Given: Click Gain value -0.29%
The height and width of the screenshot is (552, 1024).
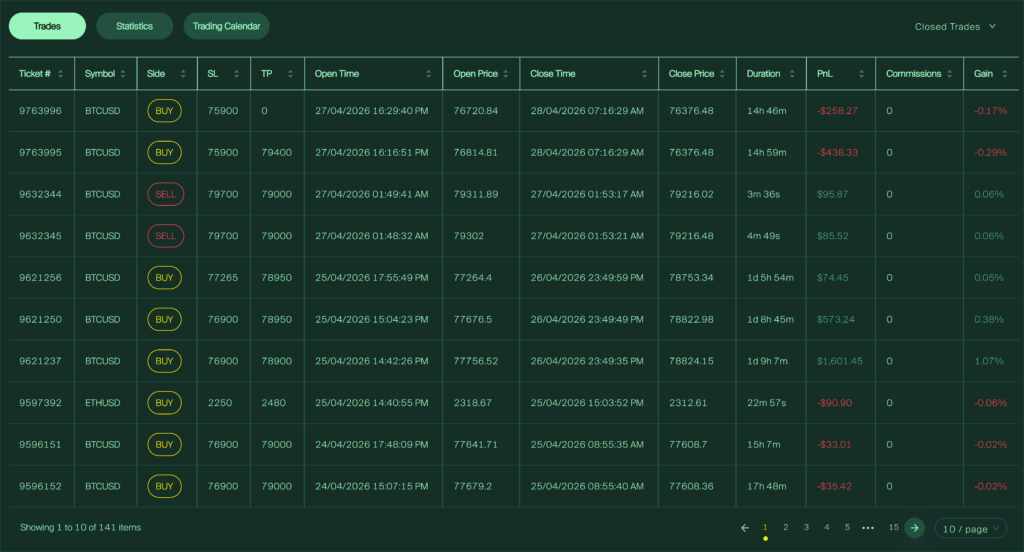Looking at the screenshot, I should click(x=991, y=152).
